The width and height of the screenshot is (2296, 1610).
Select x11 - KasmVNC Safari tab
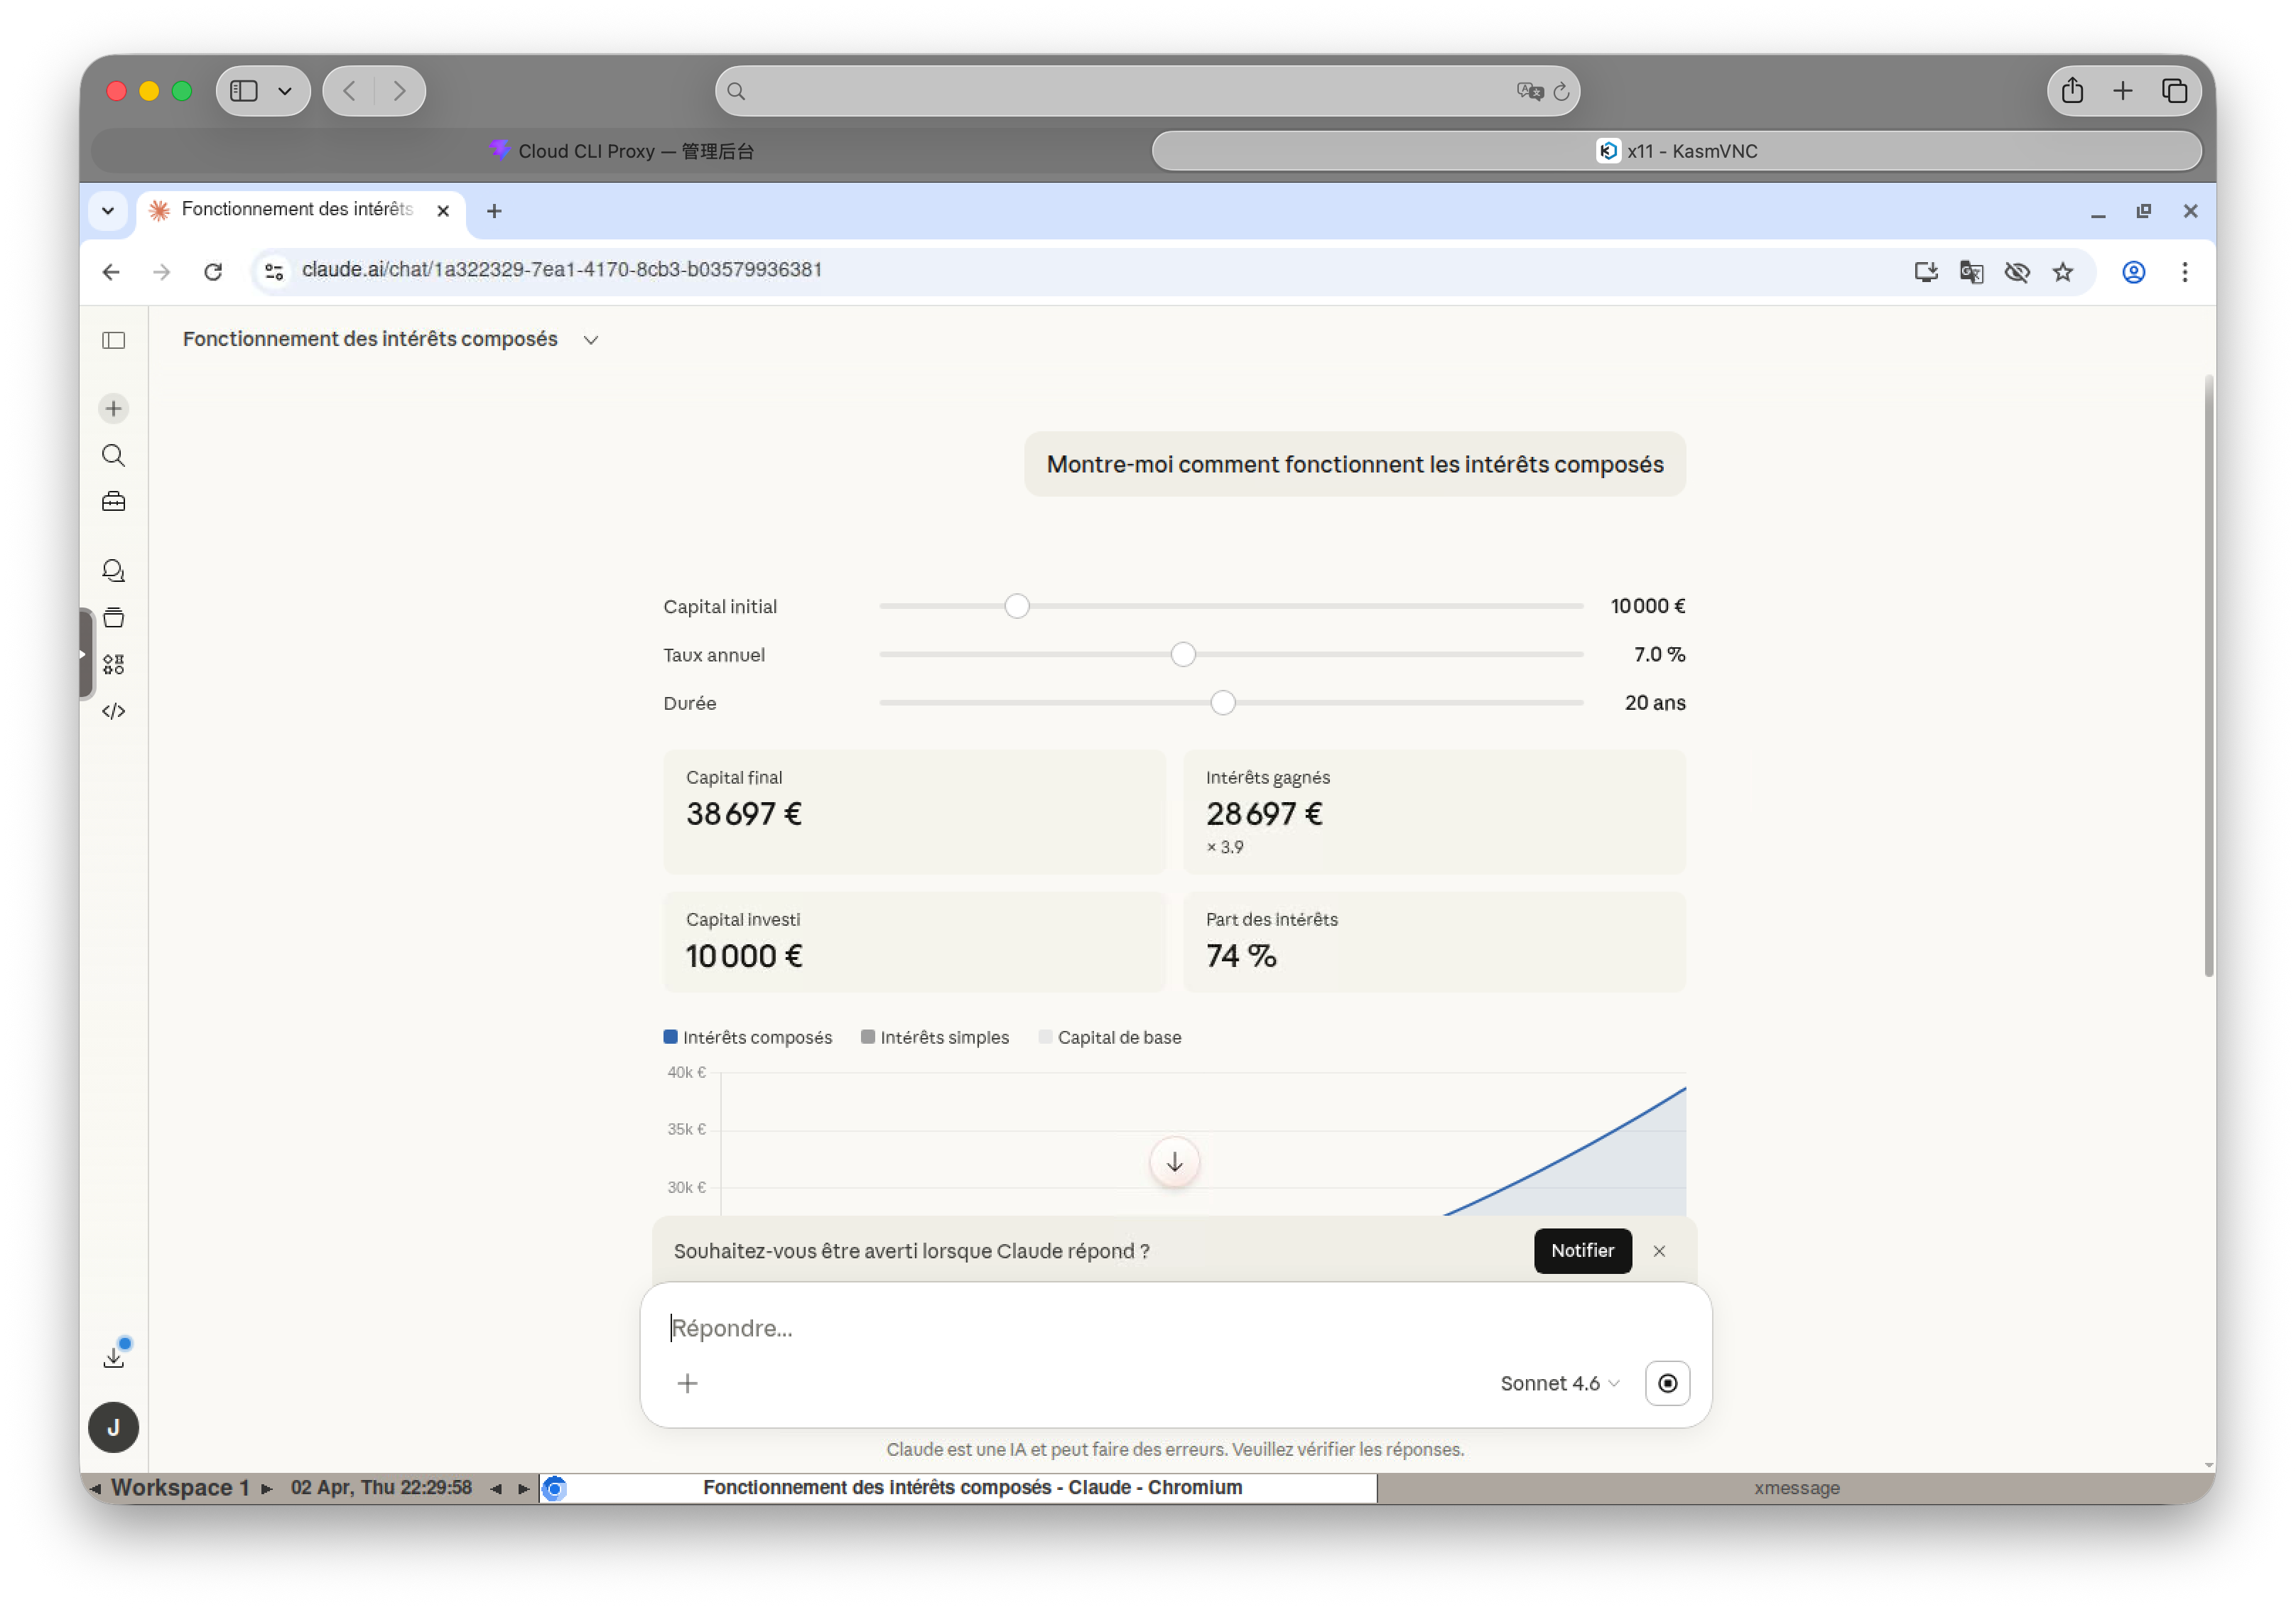pyautogui.click(x=1677, y=151)
